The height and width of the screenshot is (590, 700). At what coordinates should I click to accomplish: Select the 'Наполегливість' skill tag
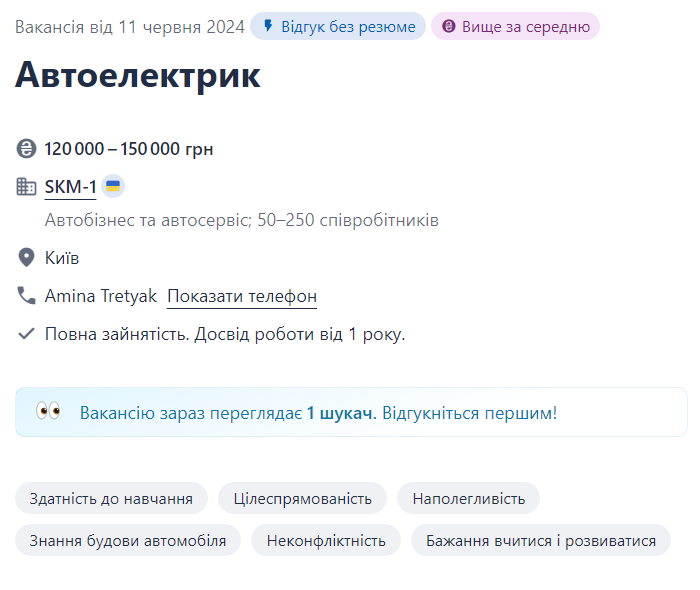(468, 498)
